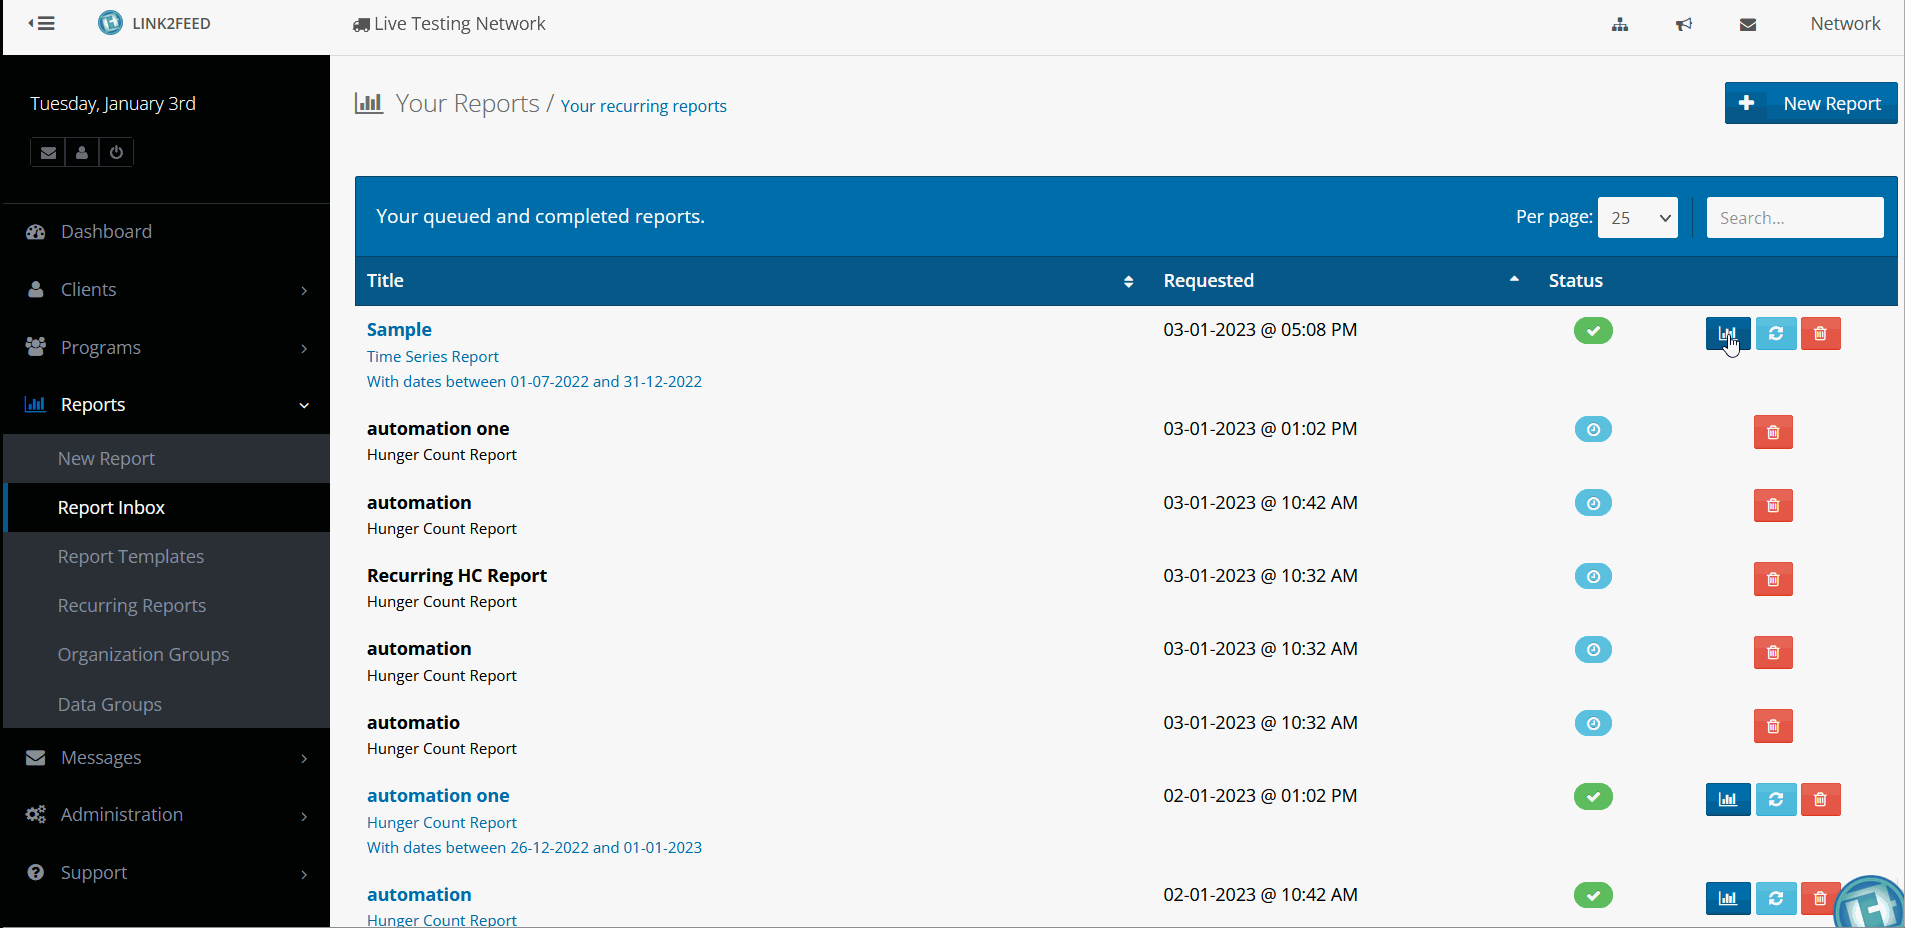Image resolution: width=1905 pixels, height=928 pixels.
Task: Delete the Recurring HC Report with trash icon
Action: 1773,578
